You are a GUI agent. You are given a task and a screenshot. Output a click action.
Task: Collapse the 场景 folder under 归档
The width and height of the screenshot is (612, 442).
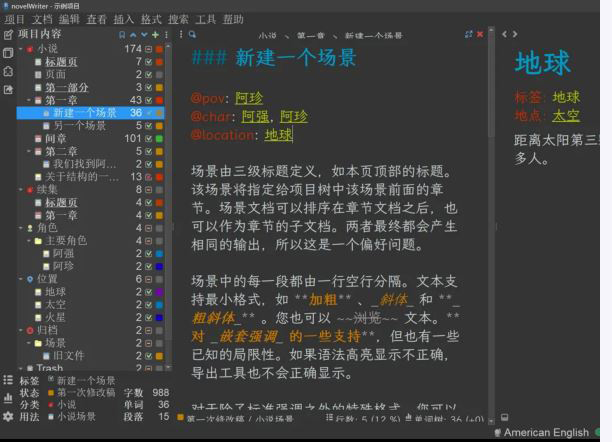point(29,343)
